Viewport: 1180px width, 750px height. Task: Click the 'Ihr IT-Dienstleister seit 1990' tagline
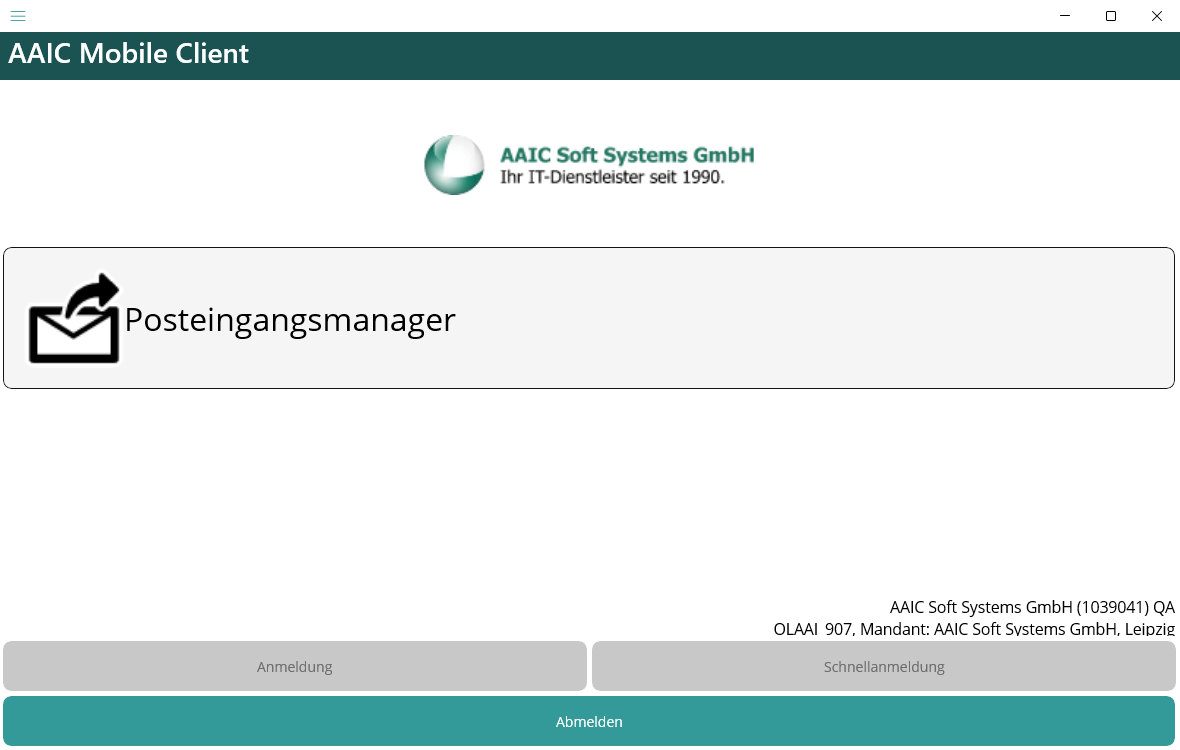612,178
